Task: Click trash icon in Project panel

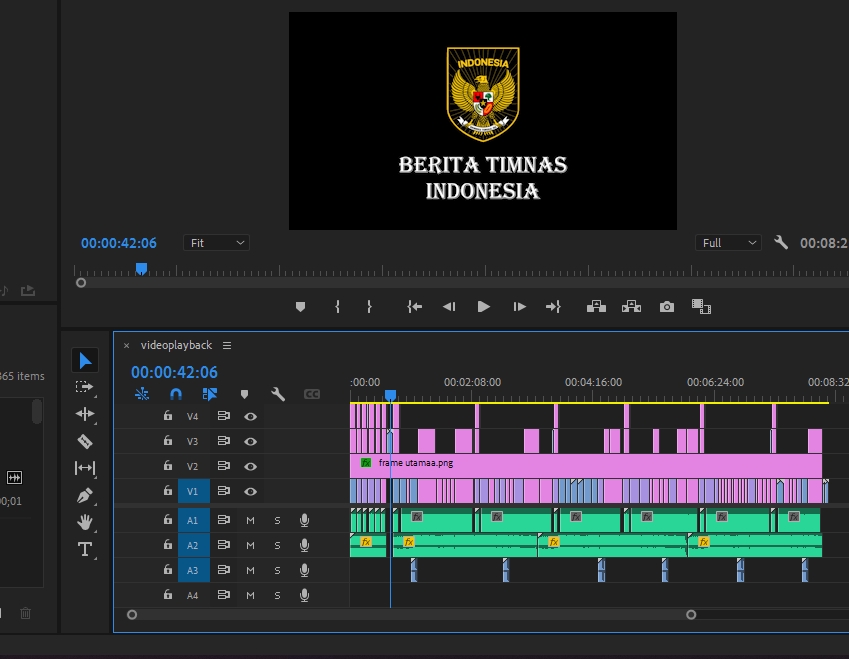Action: (x=25, y=613)
